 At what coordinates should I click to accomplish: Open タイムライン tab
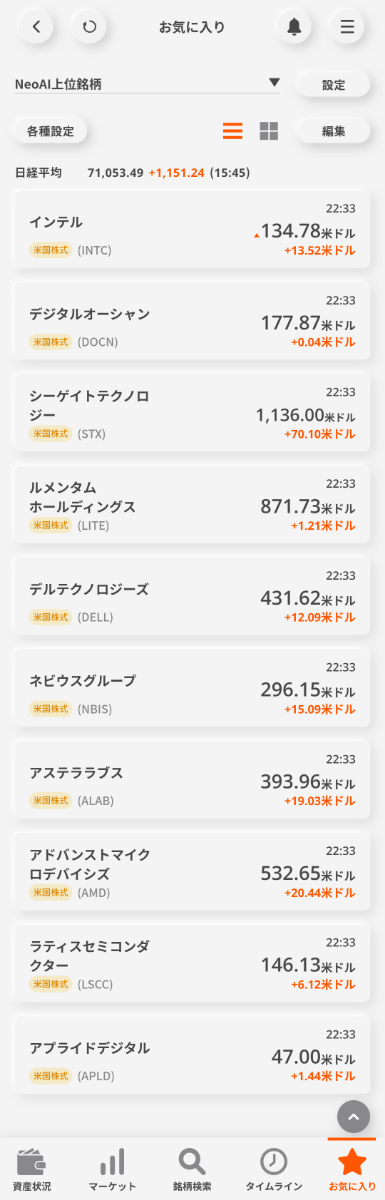coord(273,1169)
